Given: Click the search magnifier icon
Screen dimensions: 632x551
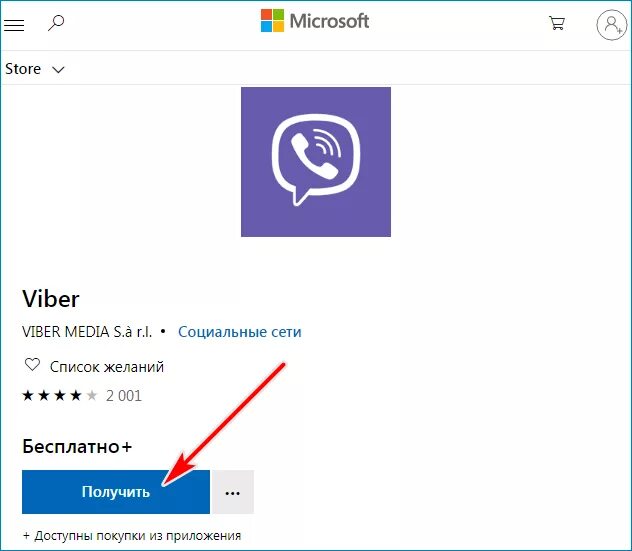Looking at the screenshot, I should (56, 23).
